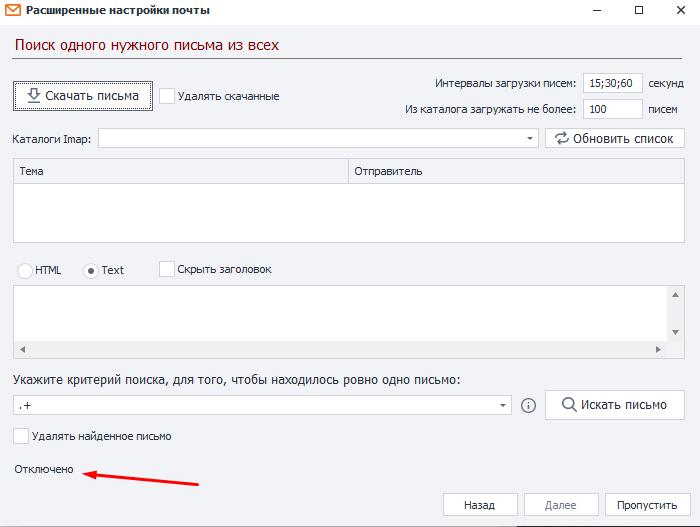Screen dimensions: 700x527
Task: Click the Обновить список button
Action: click(x=615, y=138)
